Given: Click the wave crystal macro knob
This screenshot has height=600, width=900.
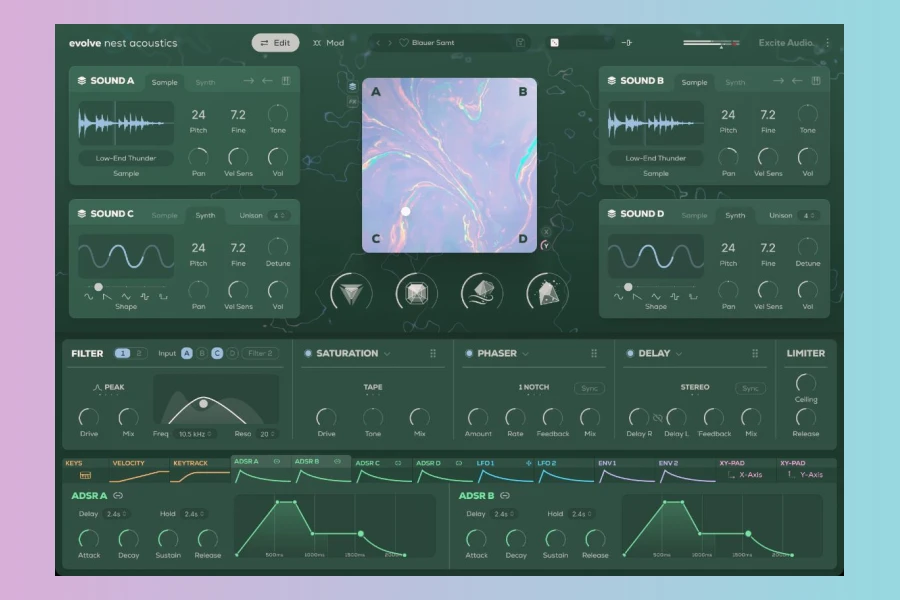Looking at the screenshot, I should point(482,293).
